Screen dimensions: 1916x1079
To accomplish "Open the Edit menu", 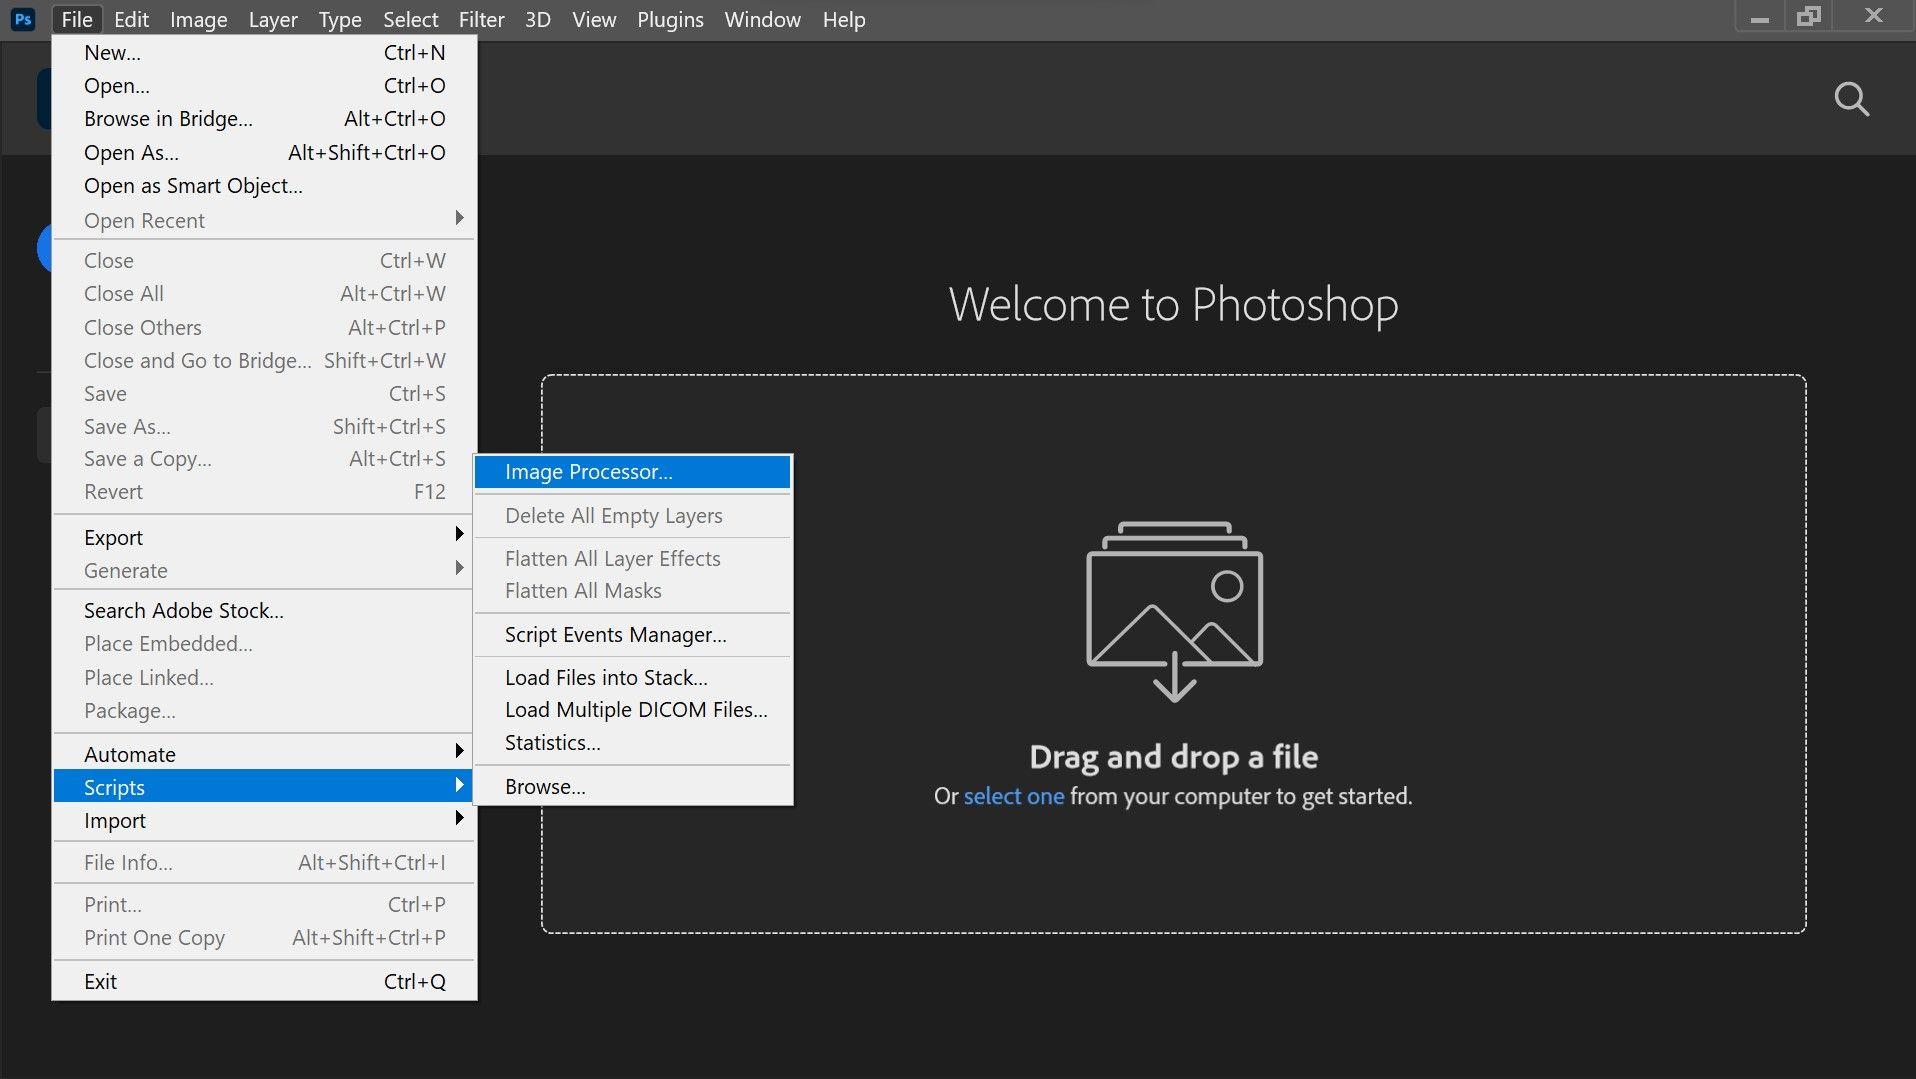I will pos(131,19).
